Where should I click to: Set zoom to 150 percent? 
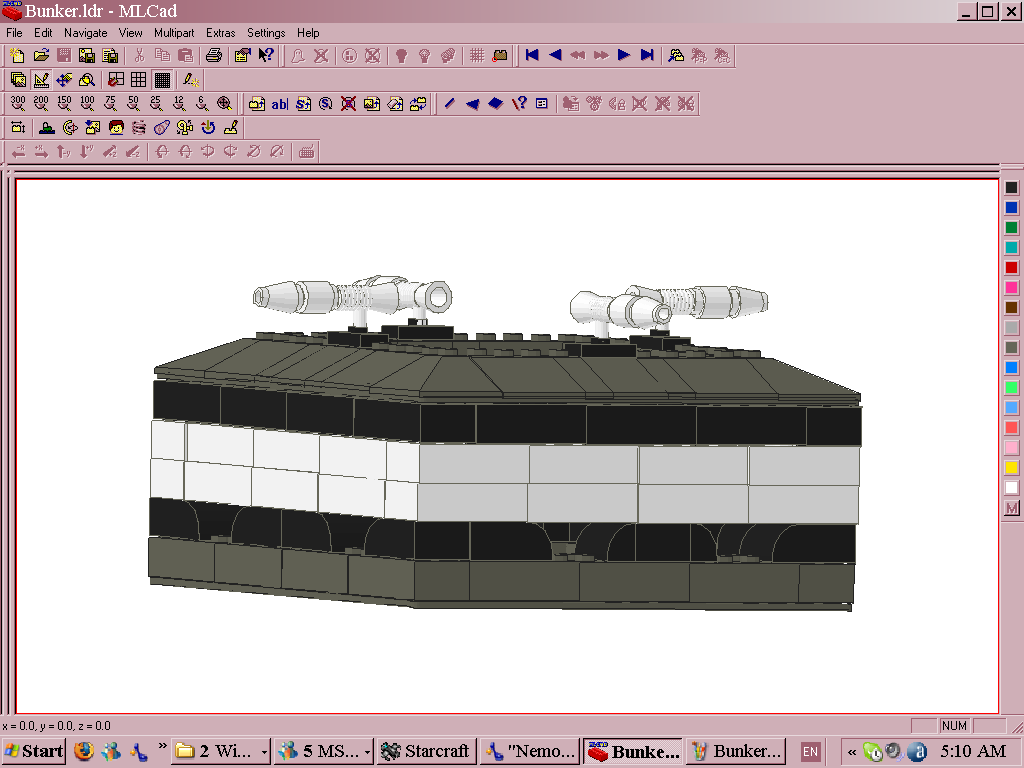tap(64, 103)
